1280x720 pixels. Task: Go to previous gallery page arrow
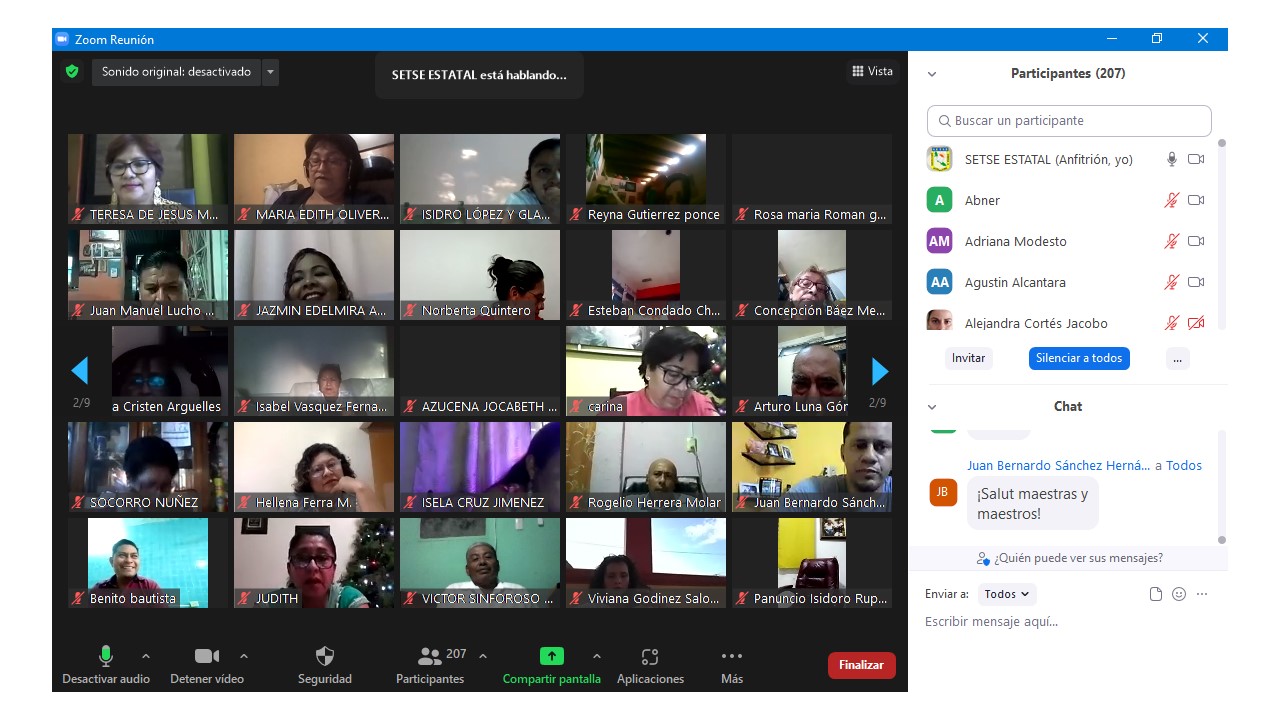click(80, 371)
